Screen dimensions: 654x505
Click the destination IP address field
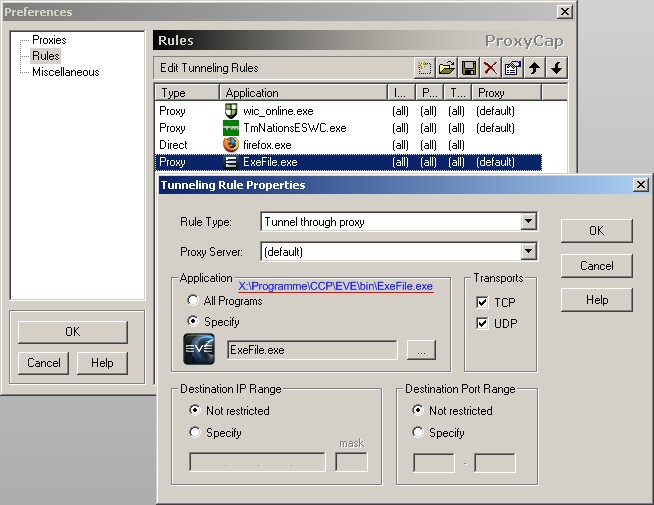click(257, 462)
